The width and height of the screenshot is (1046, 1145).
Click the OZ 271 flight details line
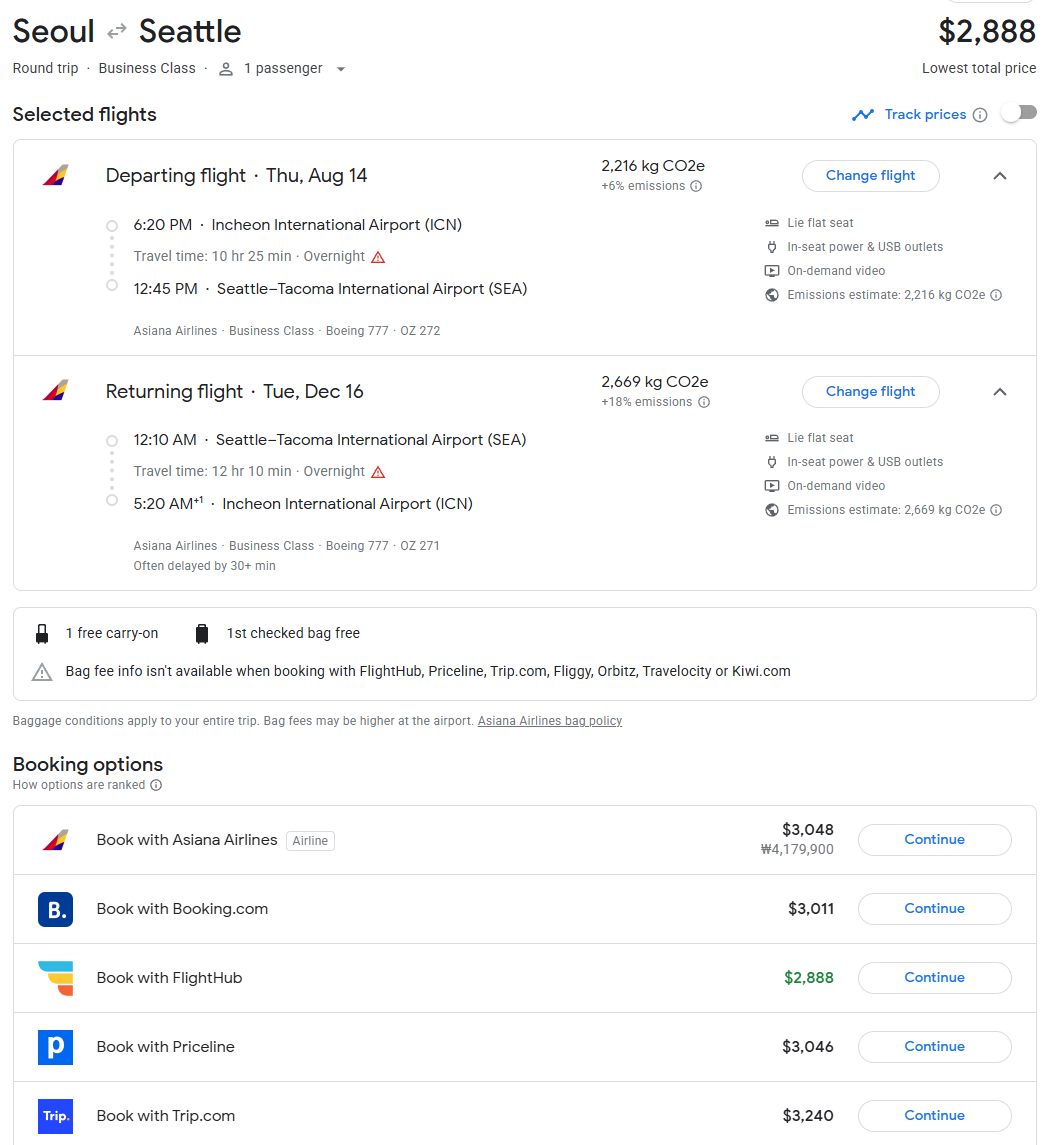coord(286,545)
